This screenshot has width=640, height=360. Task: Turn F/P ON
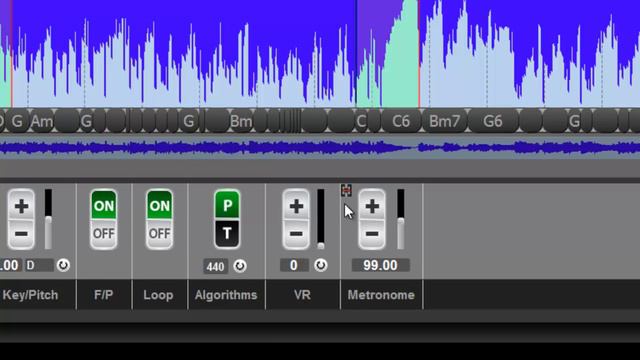click(x=104, y=205)
